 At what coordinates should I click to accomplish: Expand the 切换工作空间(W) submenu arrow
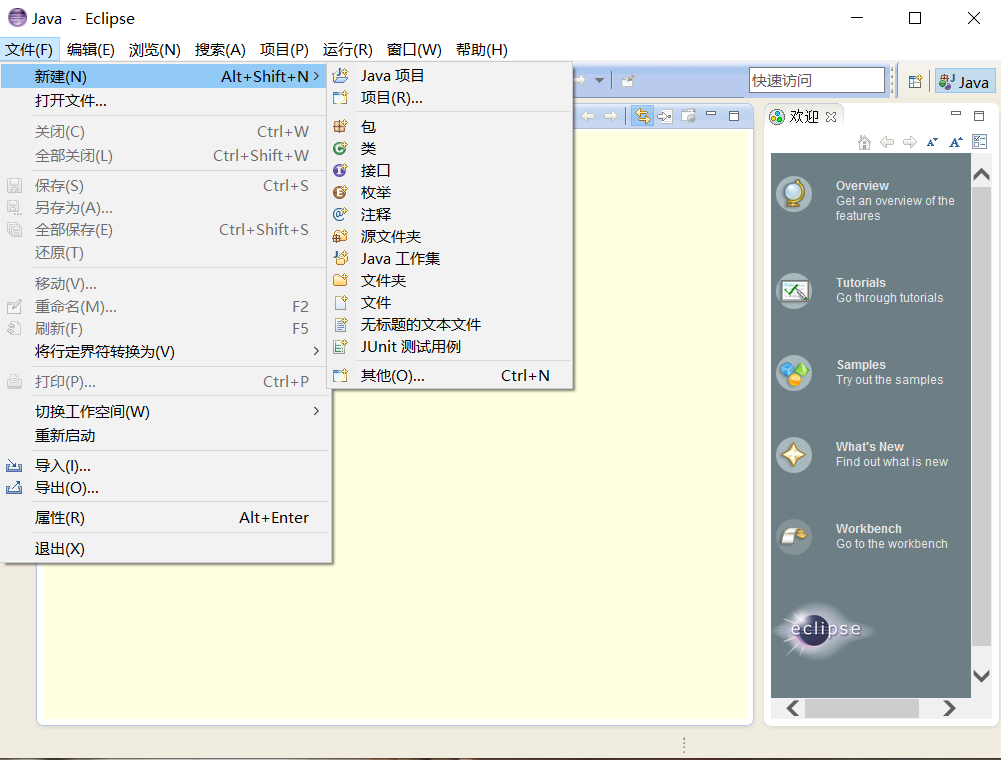pos(316,411)
